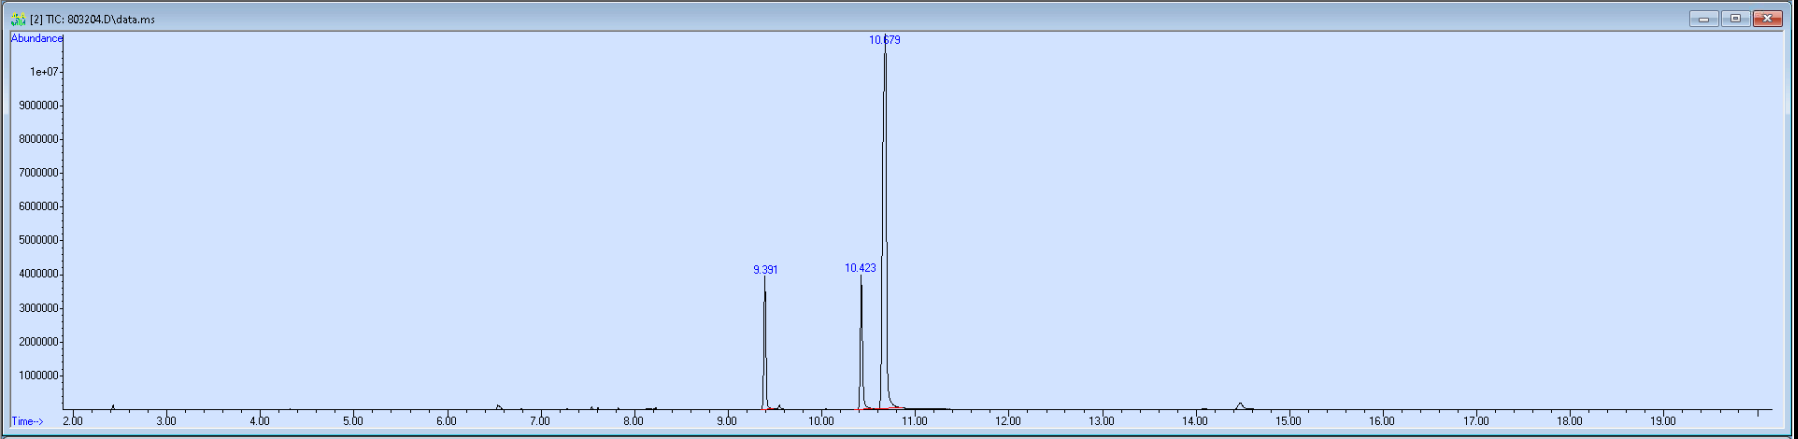1798x439 pixels.
Task: Click the 1000000 abundance axis value
Action: coord(39,376)
